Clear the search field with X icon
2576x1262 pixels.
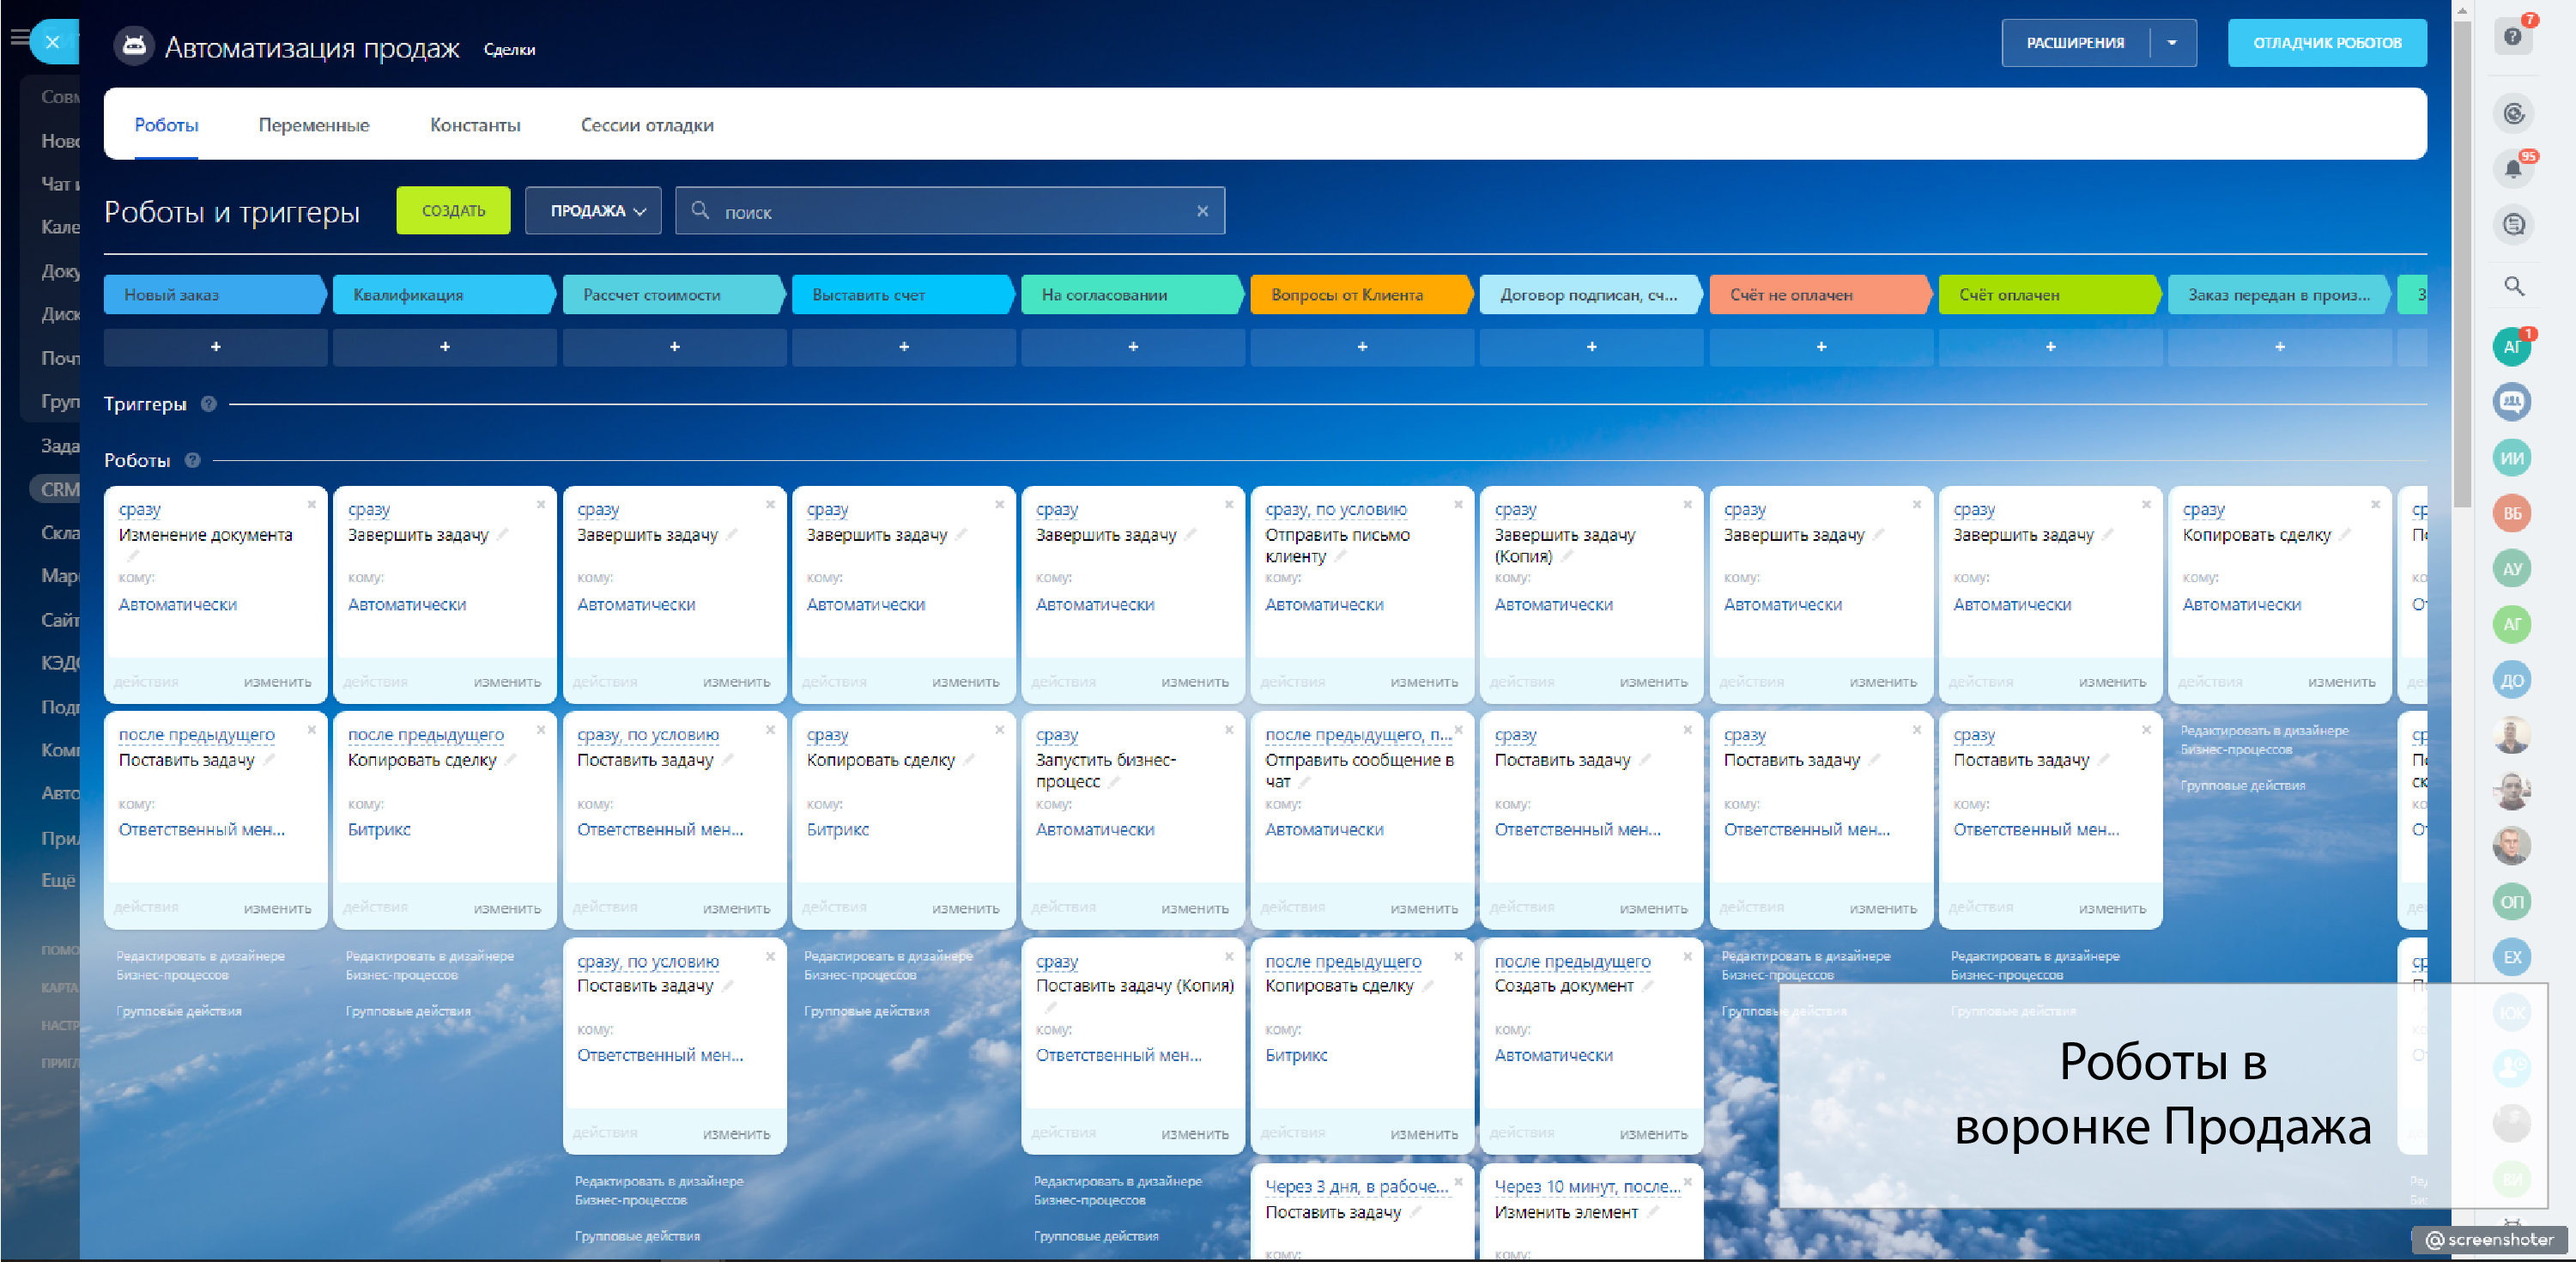tap(1202, 211)
